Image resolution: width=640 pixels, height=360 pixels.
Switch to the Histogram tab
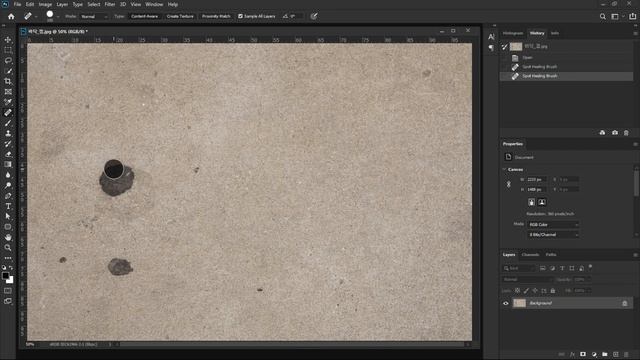[513, 33]
